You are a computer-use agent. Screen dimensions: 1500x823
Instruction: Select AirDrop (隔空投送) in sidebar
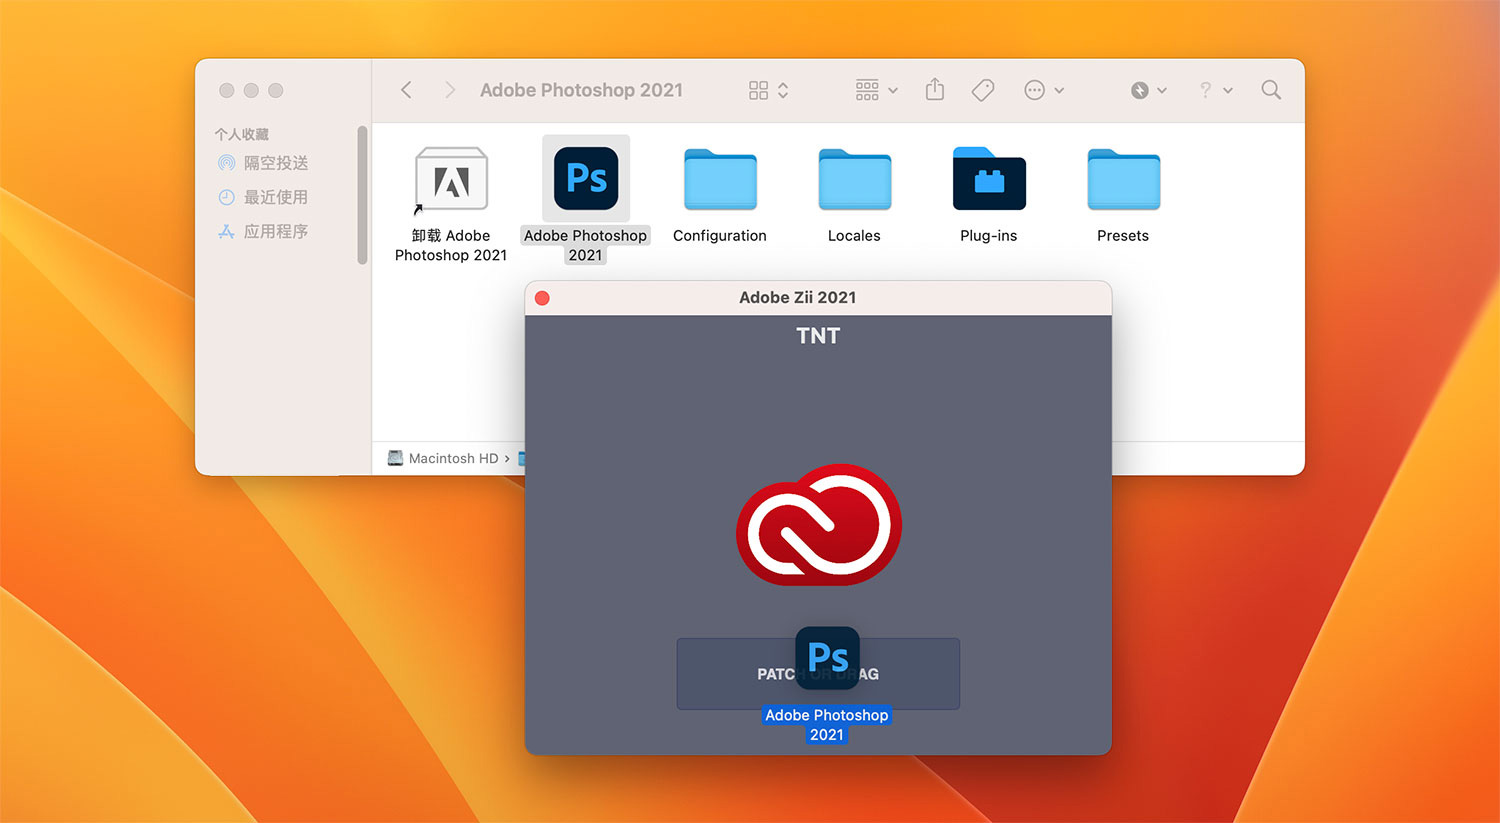[x=263, y=163]
